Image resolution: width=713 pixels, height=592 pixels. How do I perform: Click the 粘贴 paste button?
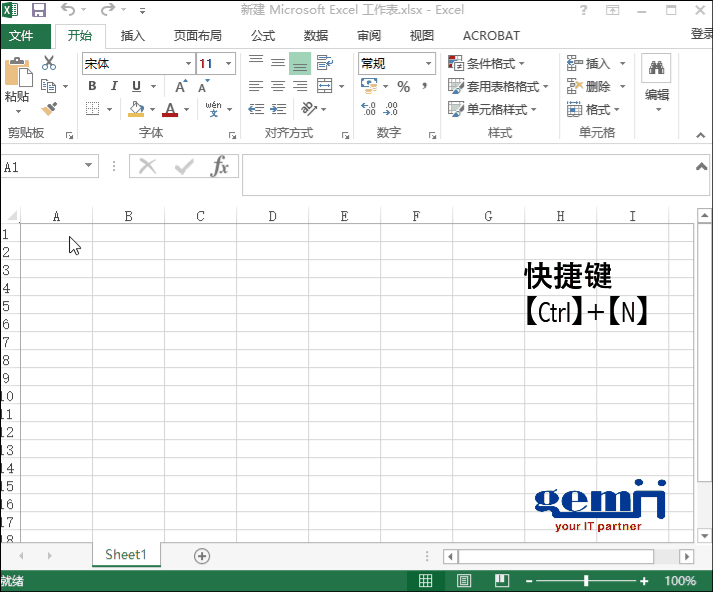[x=17, y=82]
